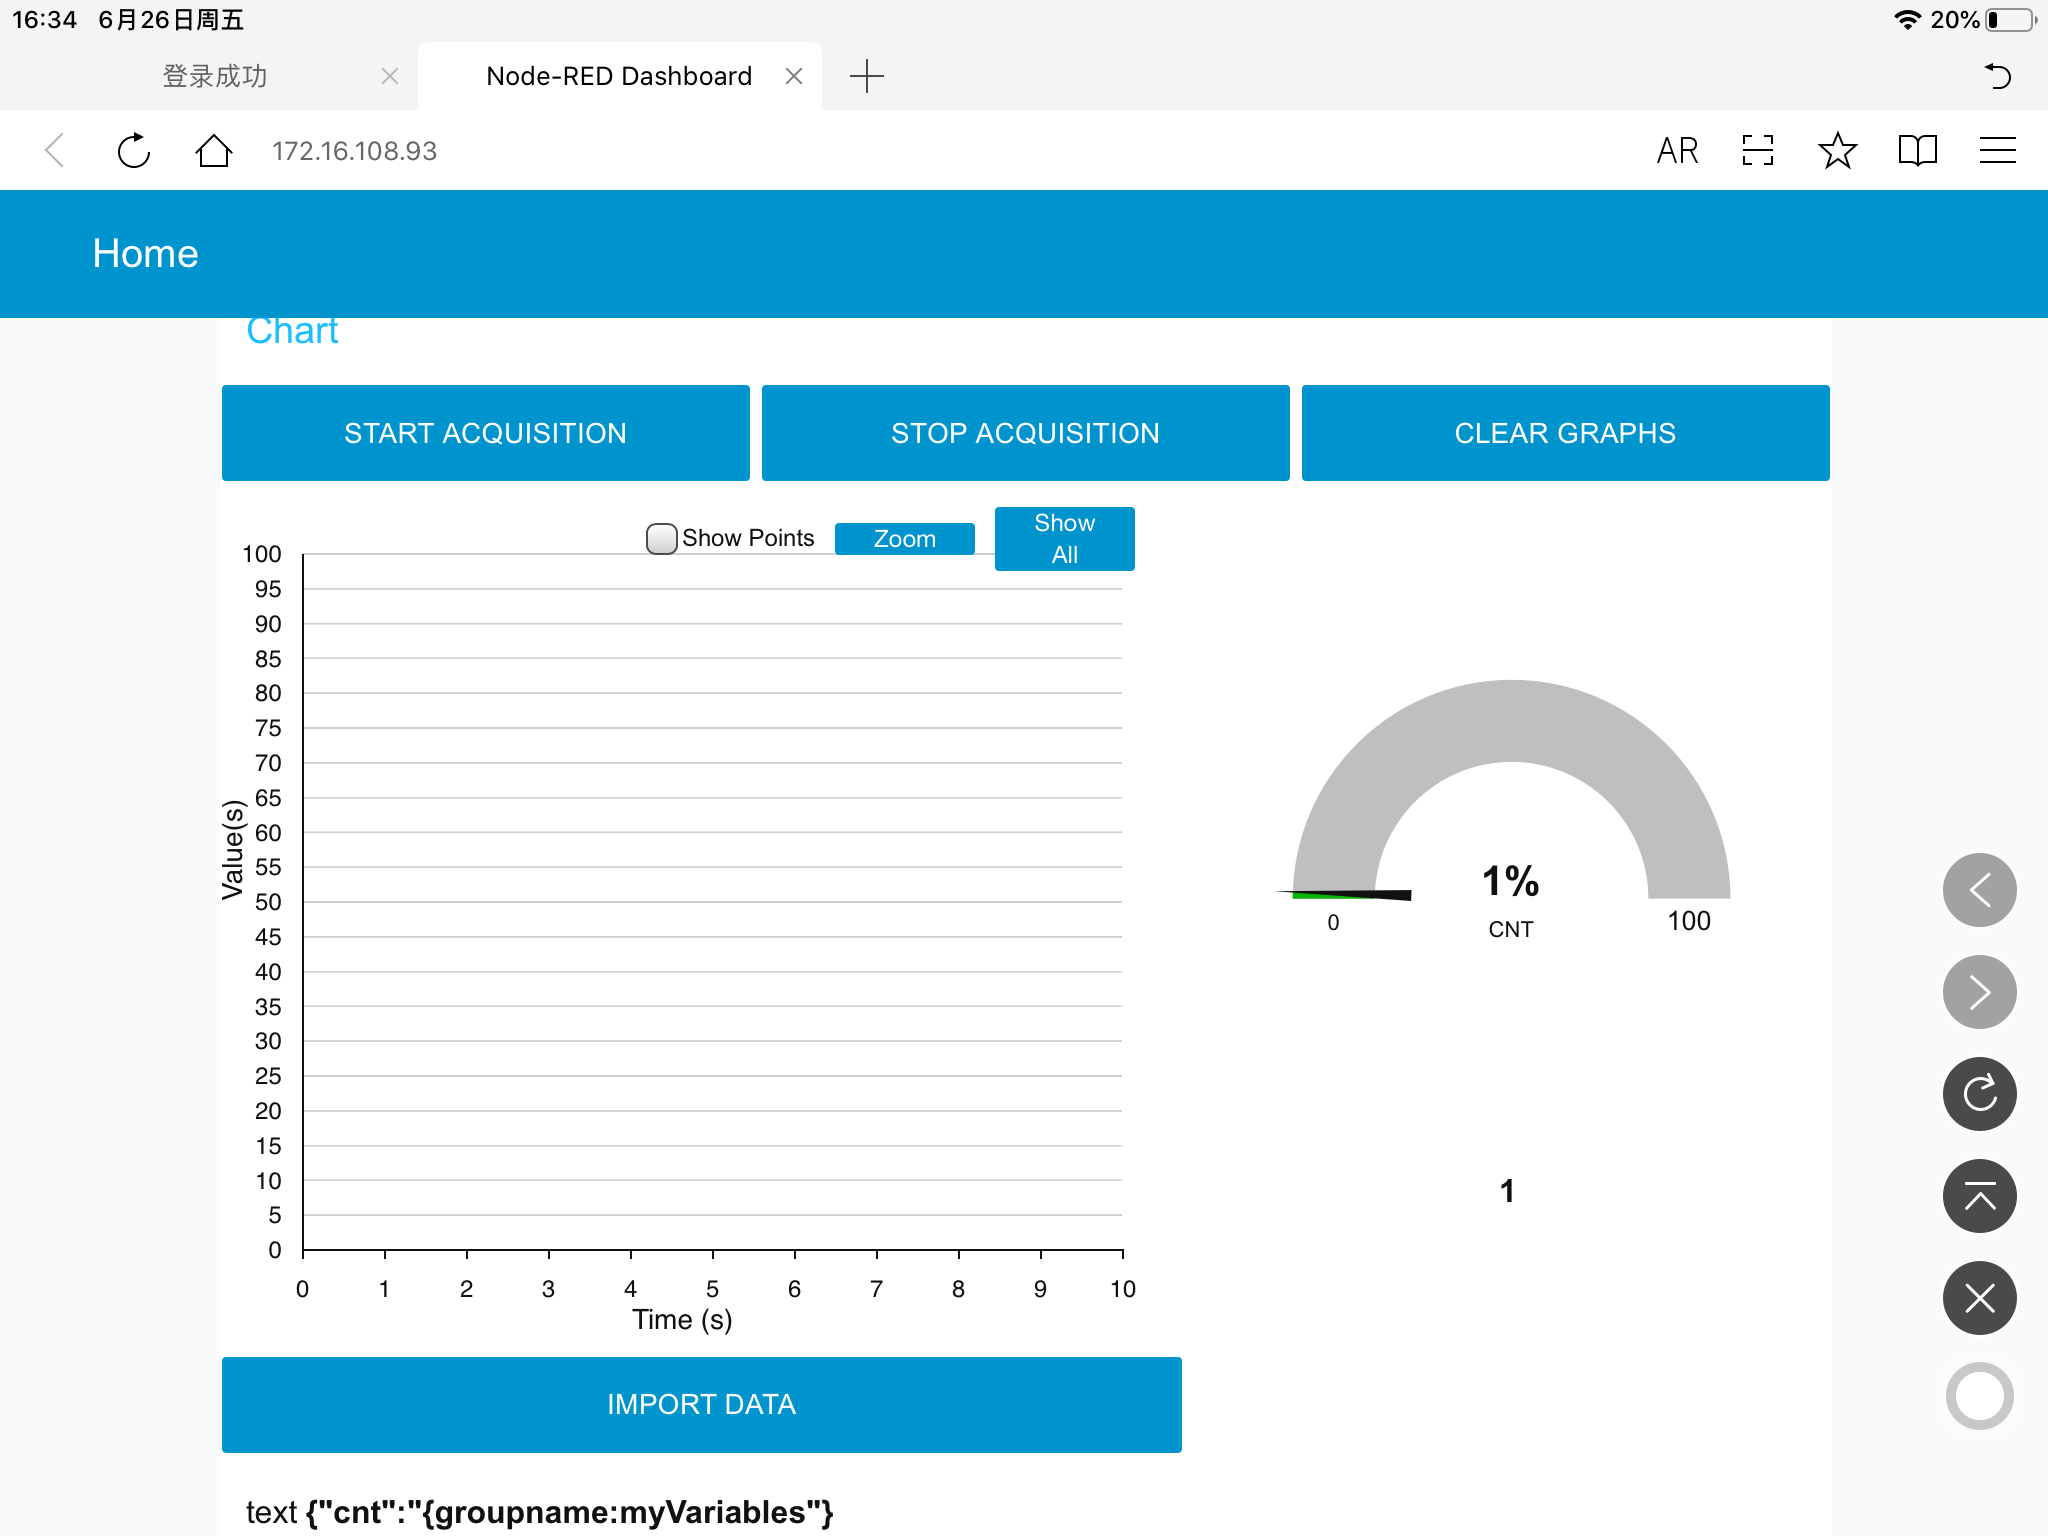Tap floating back chevron button
Image resolution: width=2048 pixels, height=1536 pixels.
pyautogui.click(x=1979, y=890)
